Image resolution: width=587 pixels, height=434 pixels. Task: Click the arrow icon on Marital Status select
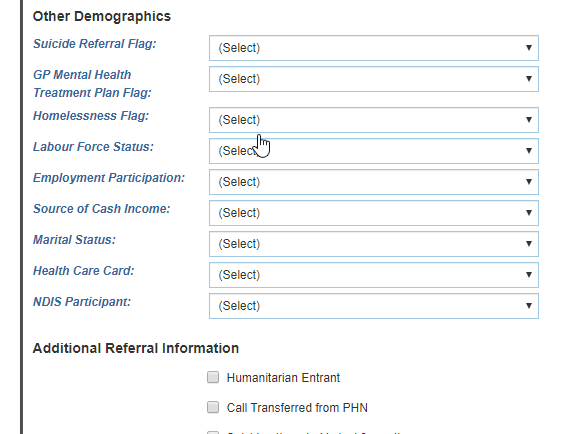529,244
